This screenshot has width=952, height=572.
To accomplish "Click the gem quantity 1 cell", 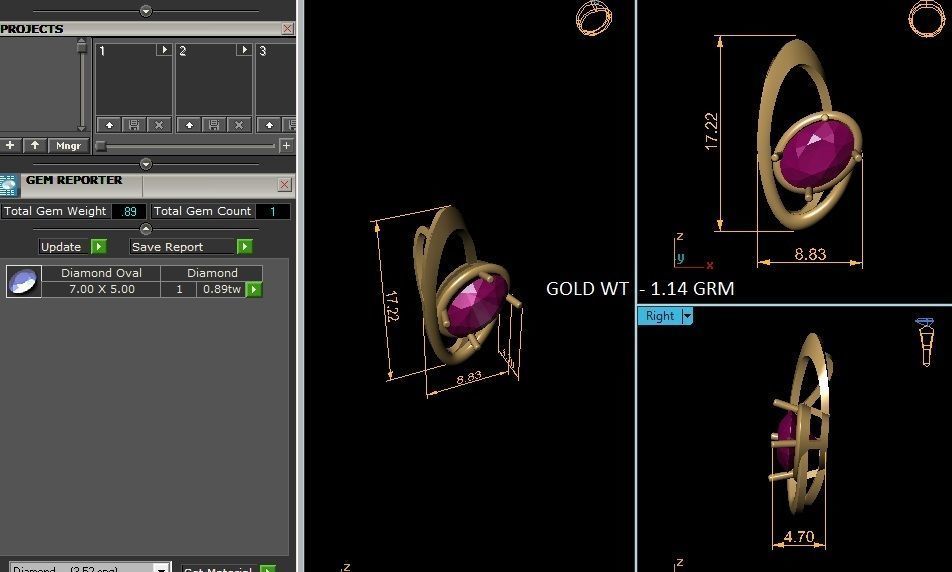I will pyautogui.click(x=179, y=289).
